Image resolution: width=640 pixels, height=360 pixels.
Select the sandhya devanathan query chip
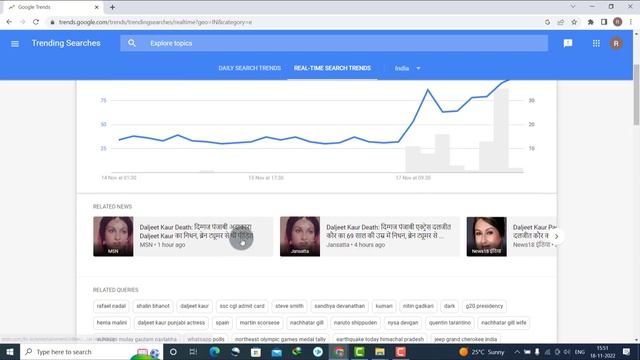[x=340, y=306]
